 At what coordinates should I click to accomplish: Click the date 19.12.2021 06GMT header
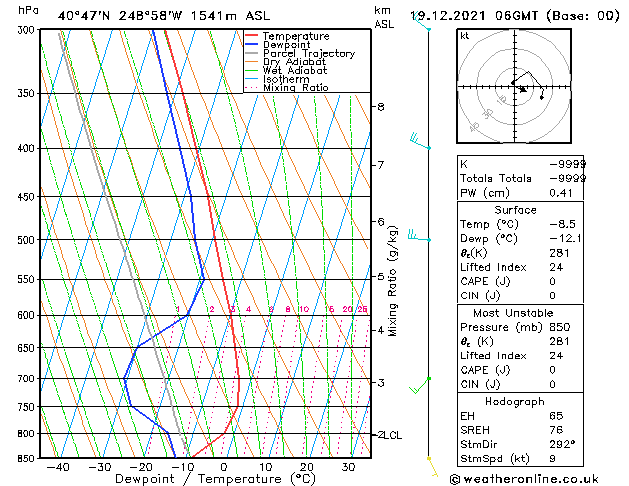point(475,16)
